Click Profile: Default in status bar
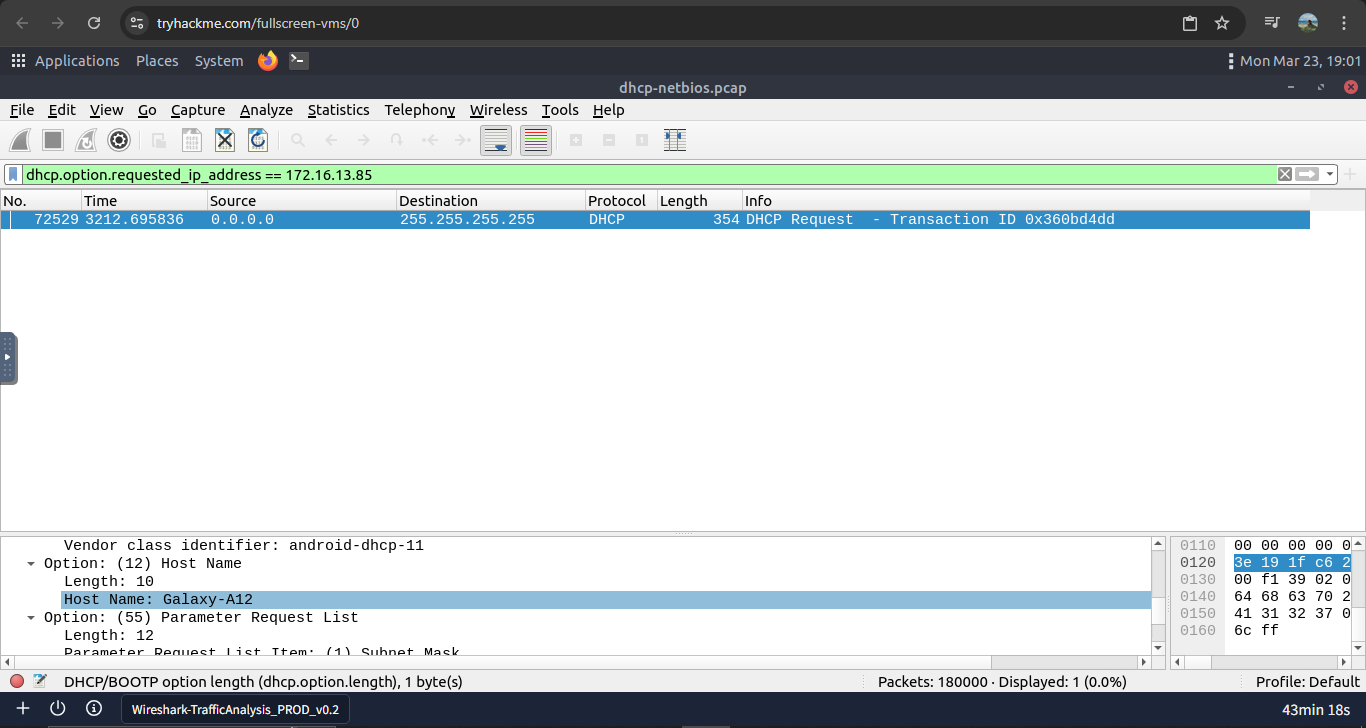The image size is (1366, 728). (x=1308, y=682)
